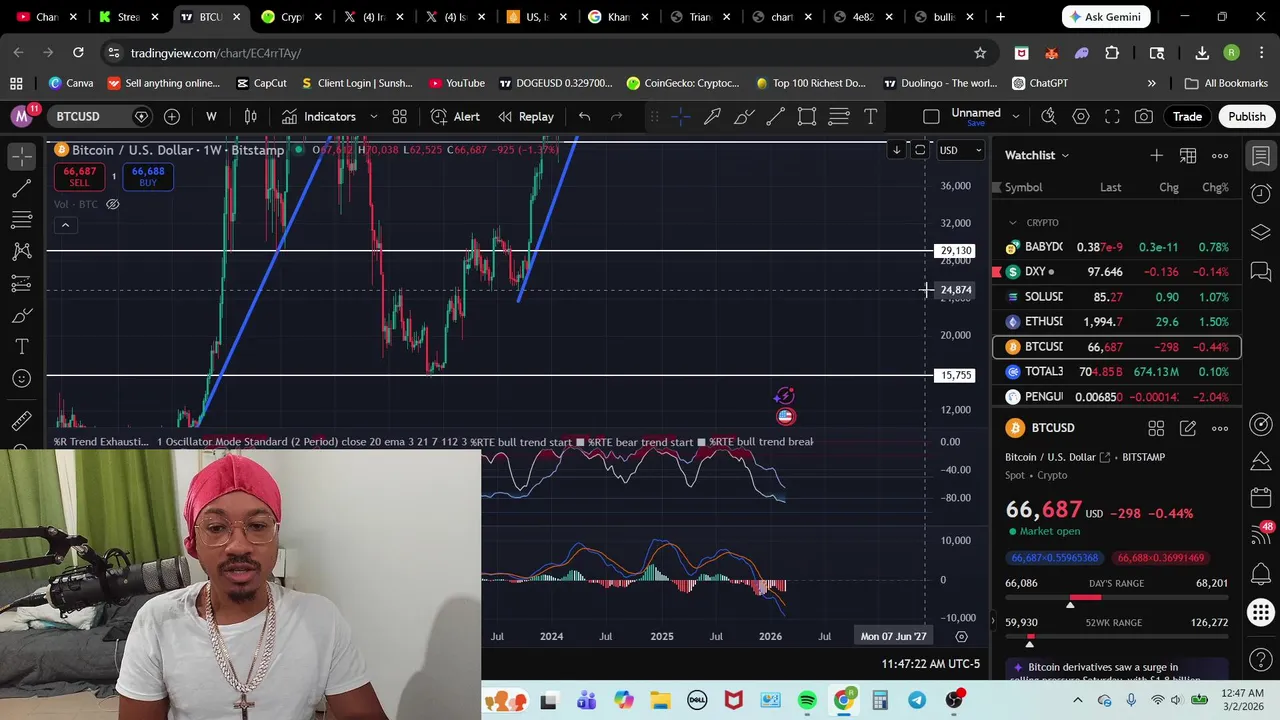Click the 66,687 SELL button
The height and width of the screenshot is (720, 1280).
[x=79, y=177]
